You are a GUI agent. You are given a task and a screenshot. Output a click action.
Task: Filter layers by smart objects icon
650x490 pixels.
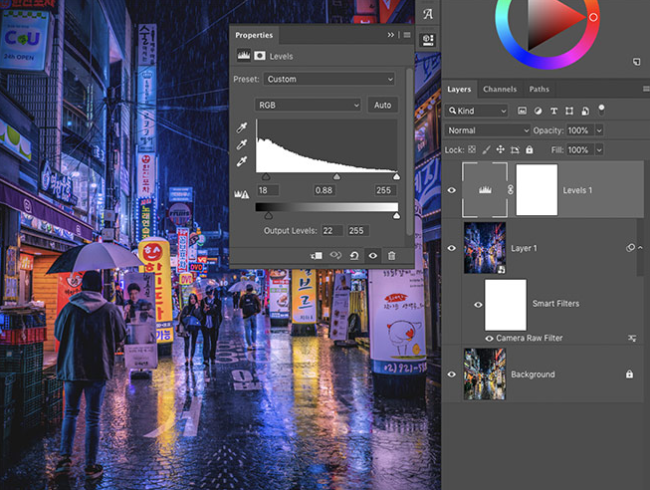coord(585,111)
